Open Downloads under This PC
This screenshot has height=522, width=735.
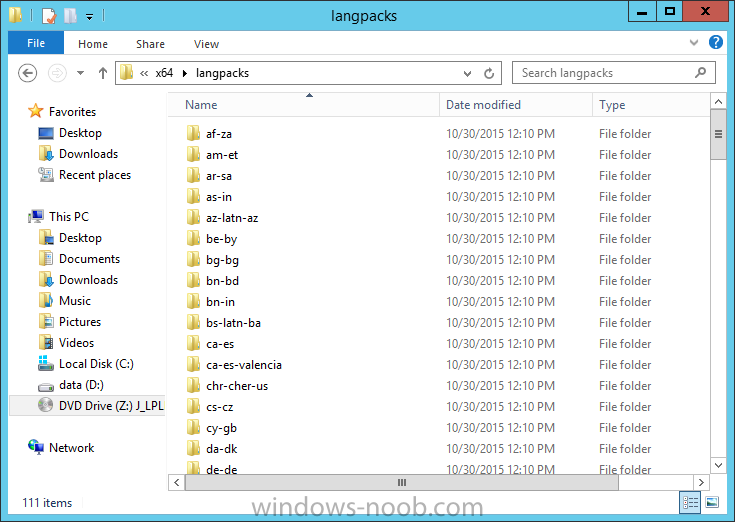coord(88,280)
